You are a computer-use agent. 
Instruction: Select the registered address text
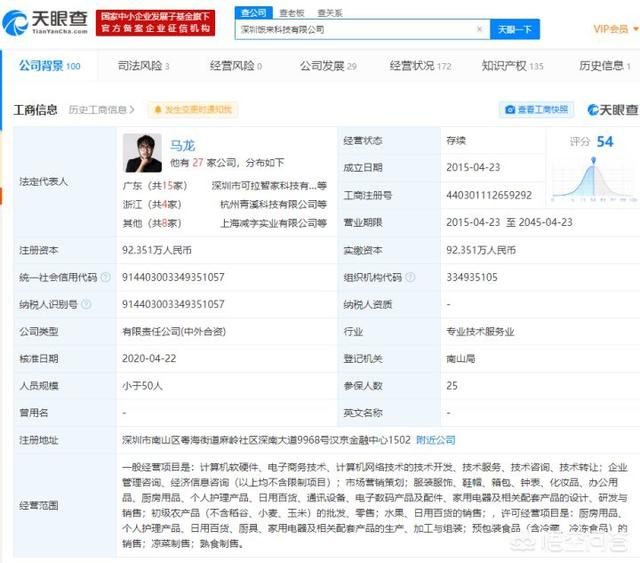coord(266,440)
